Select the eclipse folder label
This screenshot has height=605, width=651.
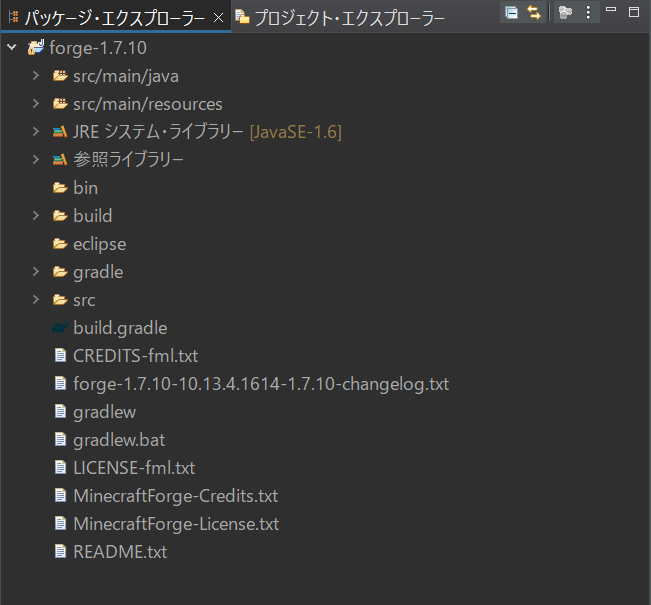point(100,244)
